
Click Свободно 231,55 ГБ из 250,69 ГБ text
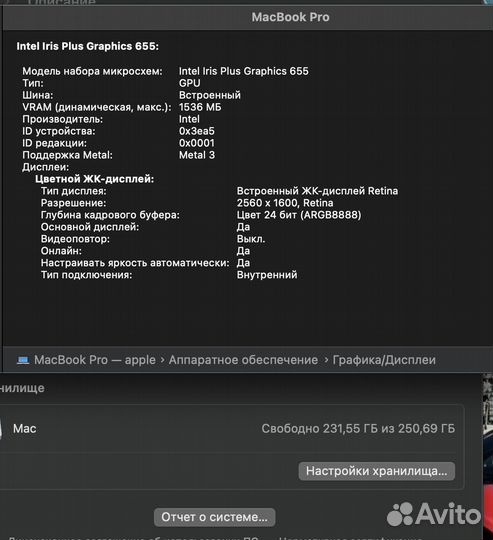pos(358,429)
